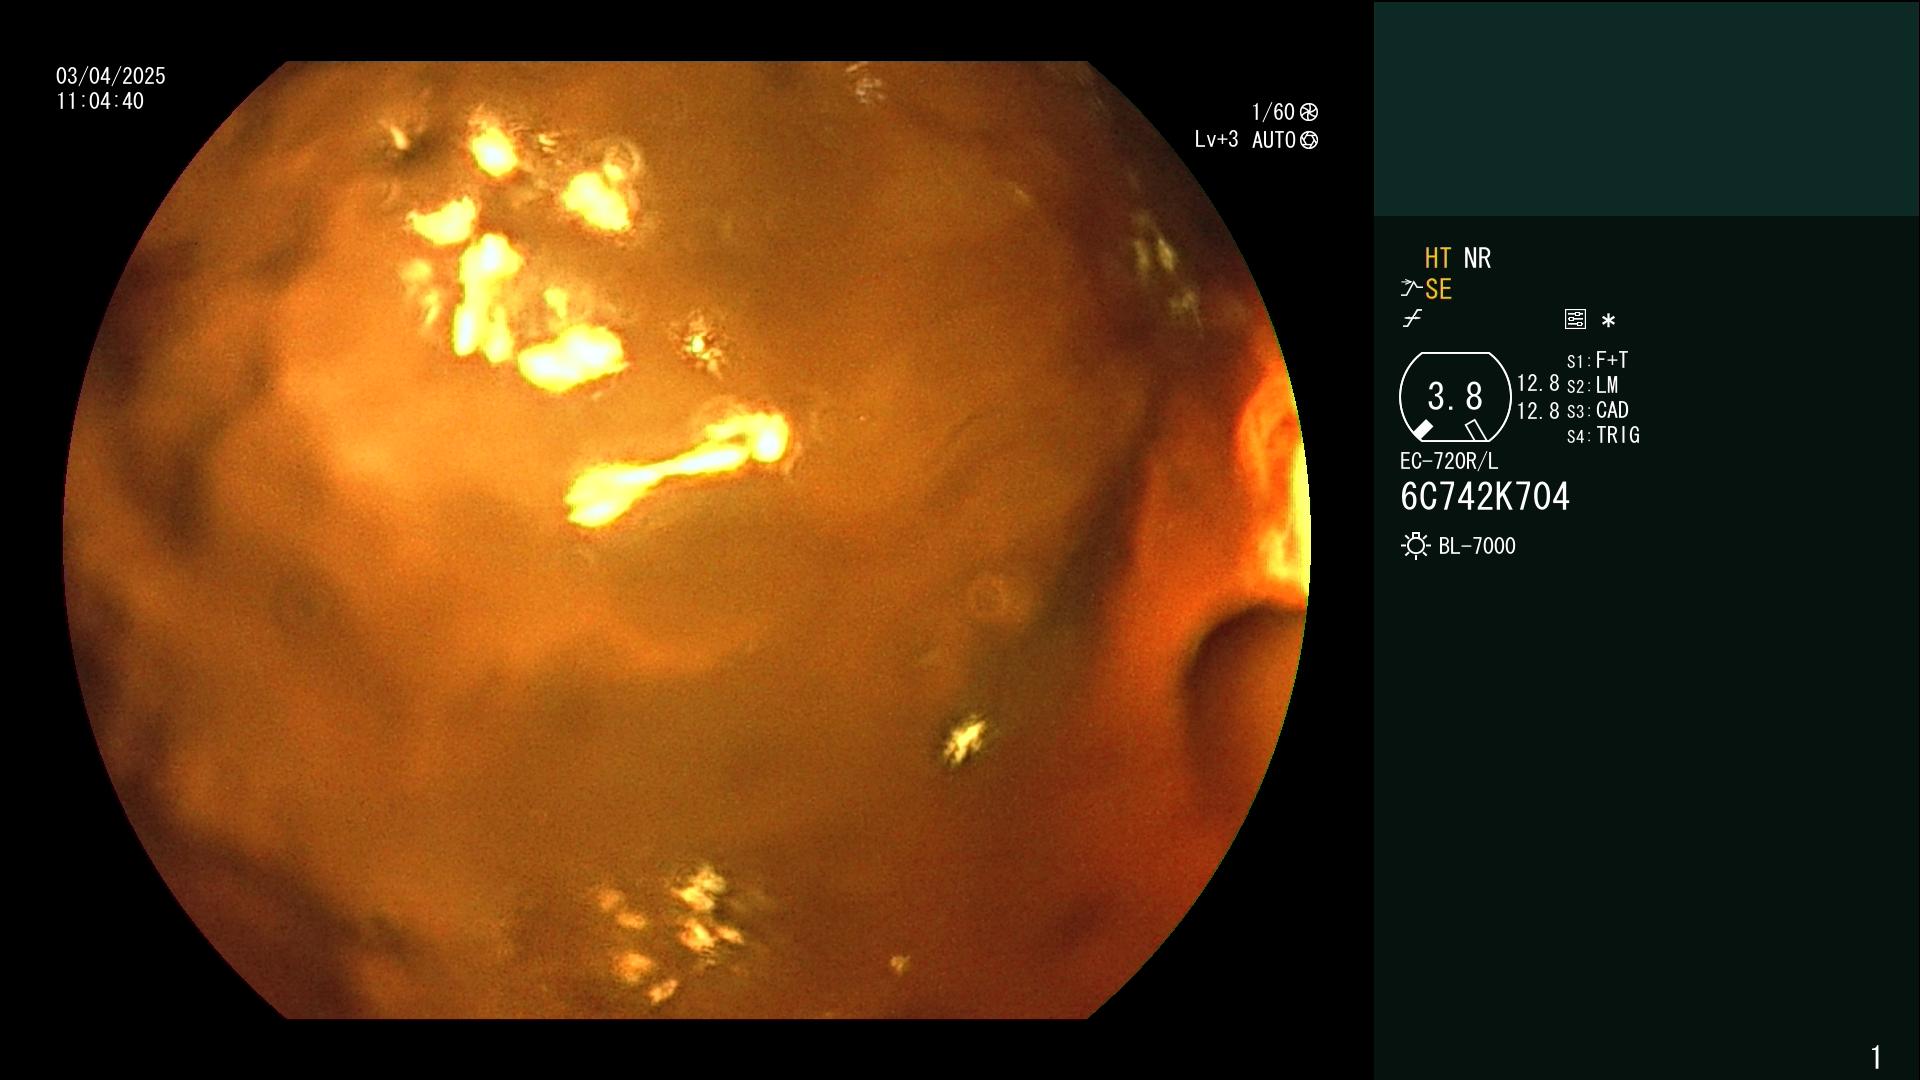
Task: Click the S4: TRIG switch assignment
Action: (1603, 435)
